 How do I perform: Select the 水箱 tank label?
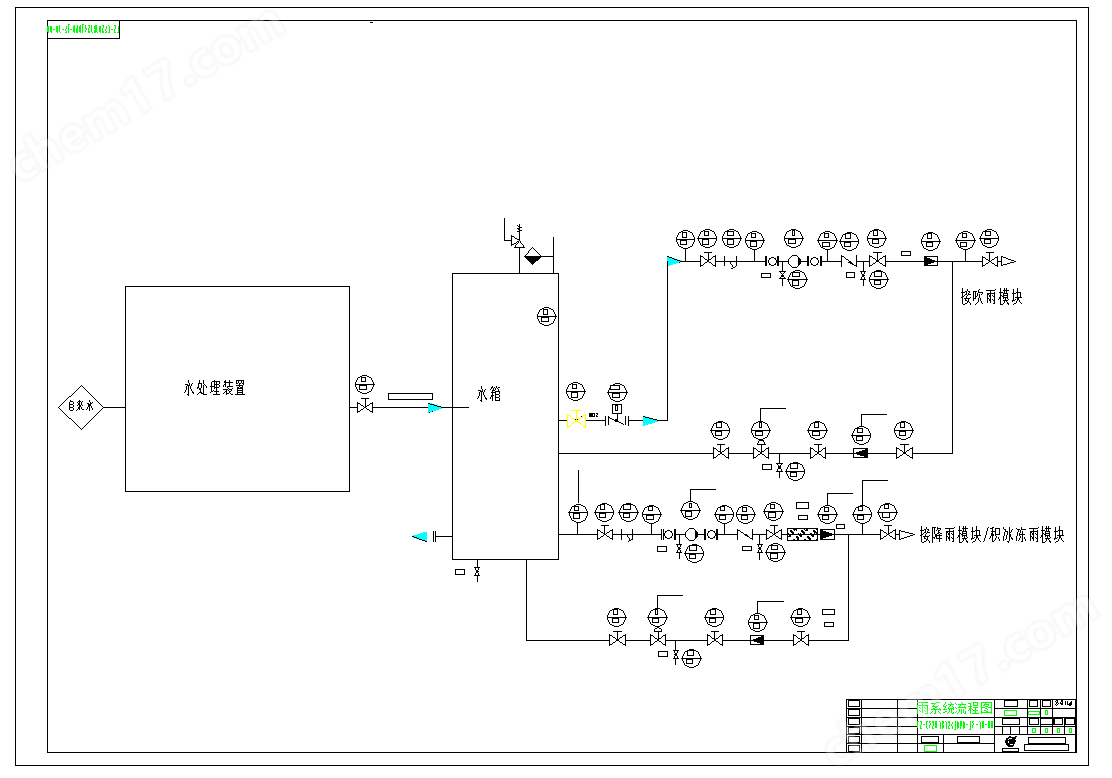(489, 394)
